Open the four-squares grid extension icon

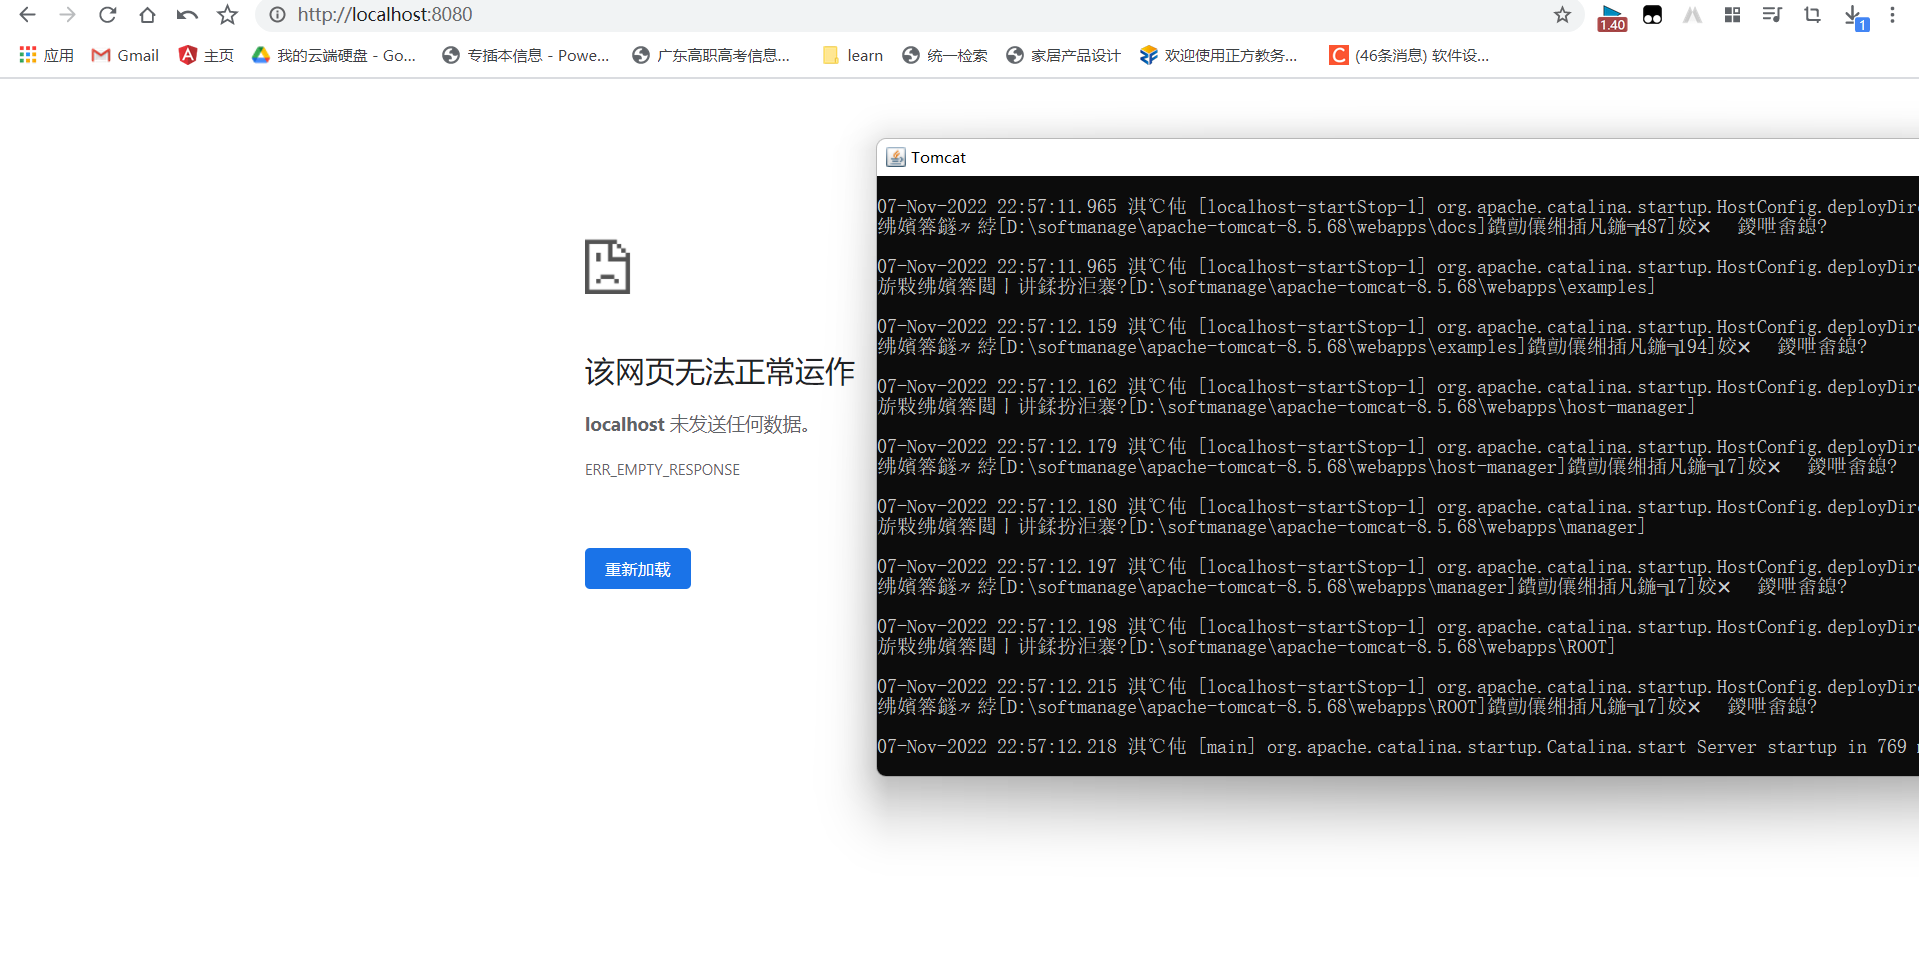click(1732, 15)
